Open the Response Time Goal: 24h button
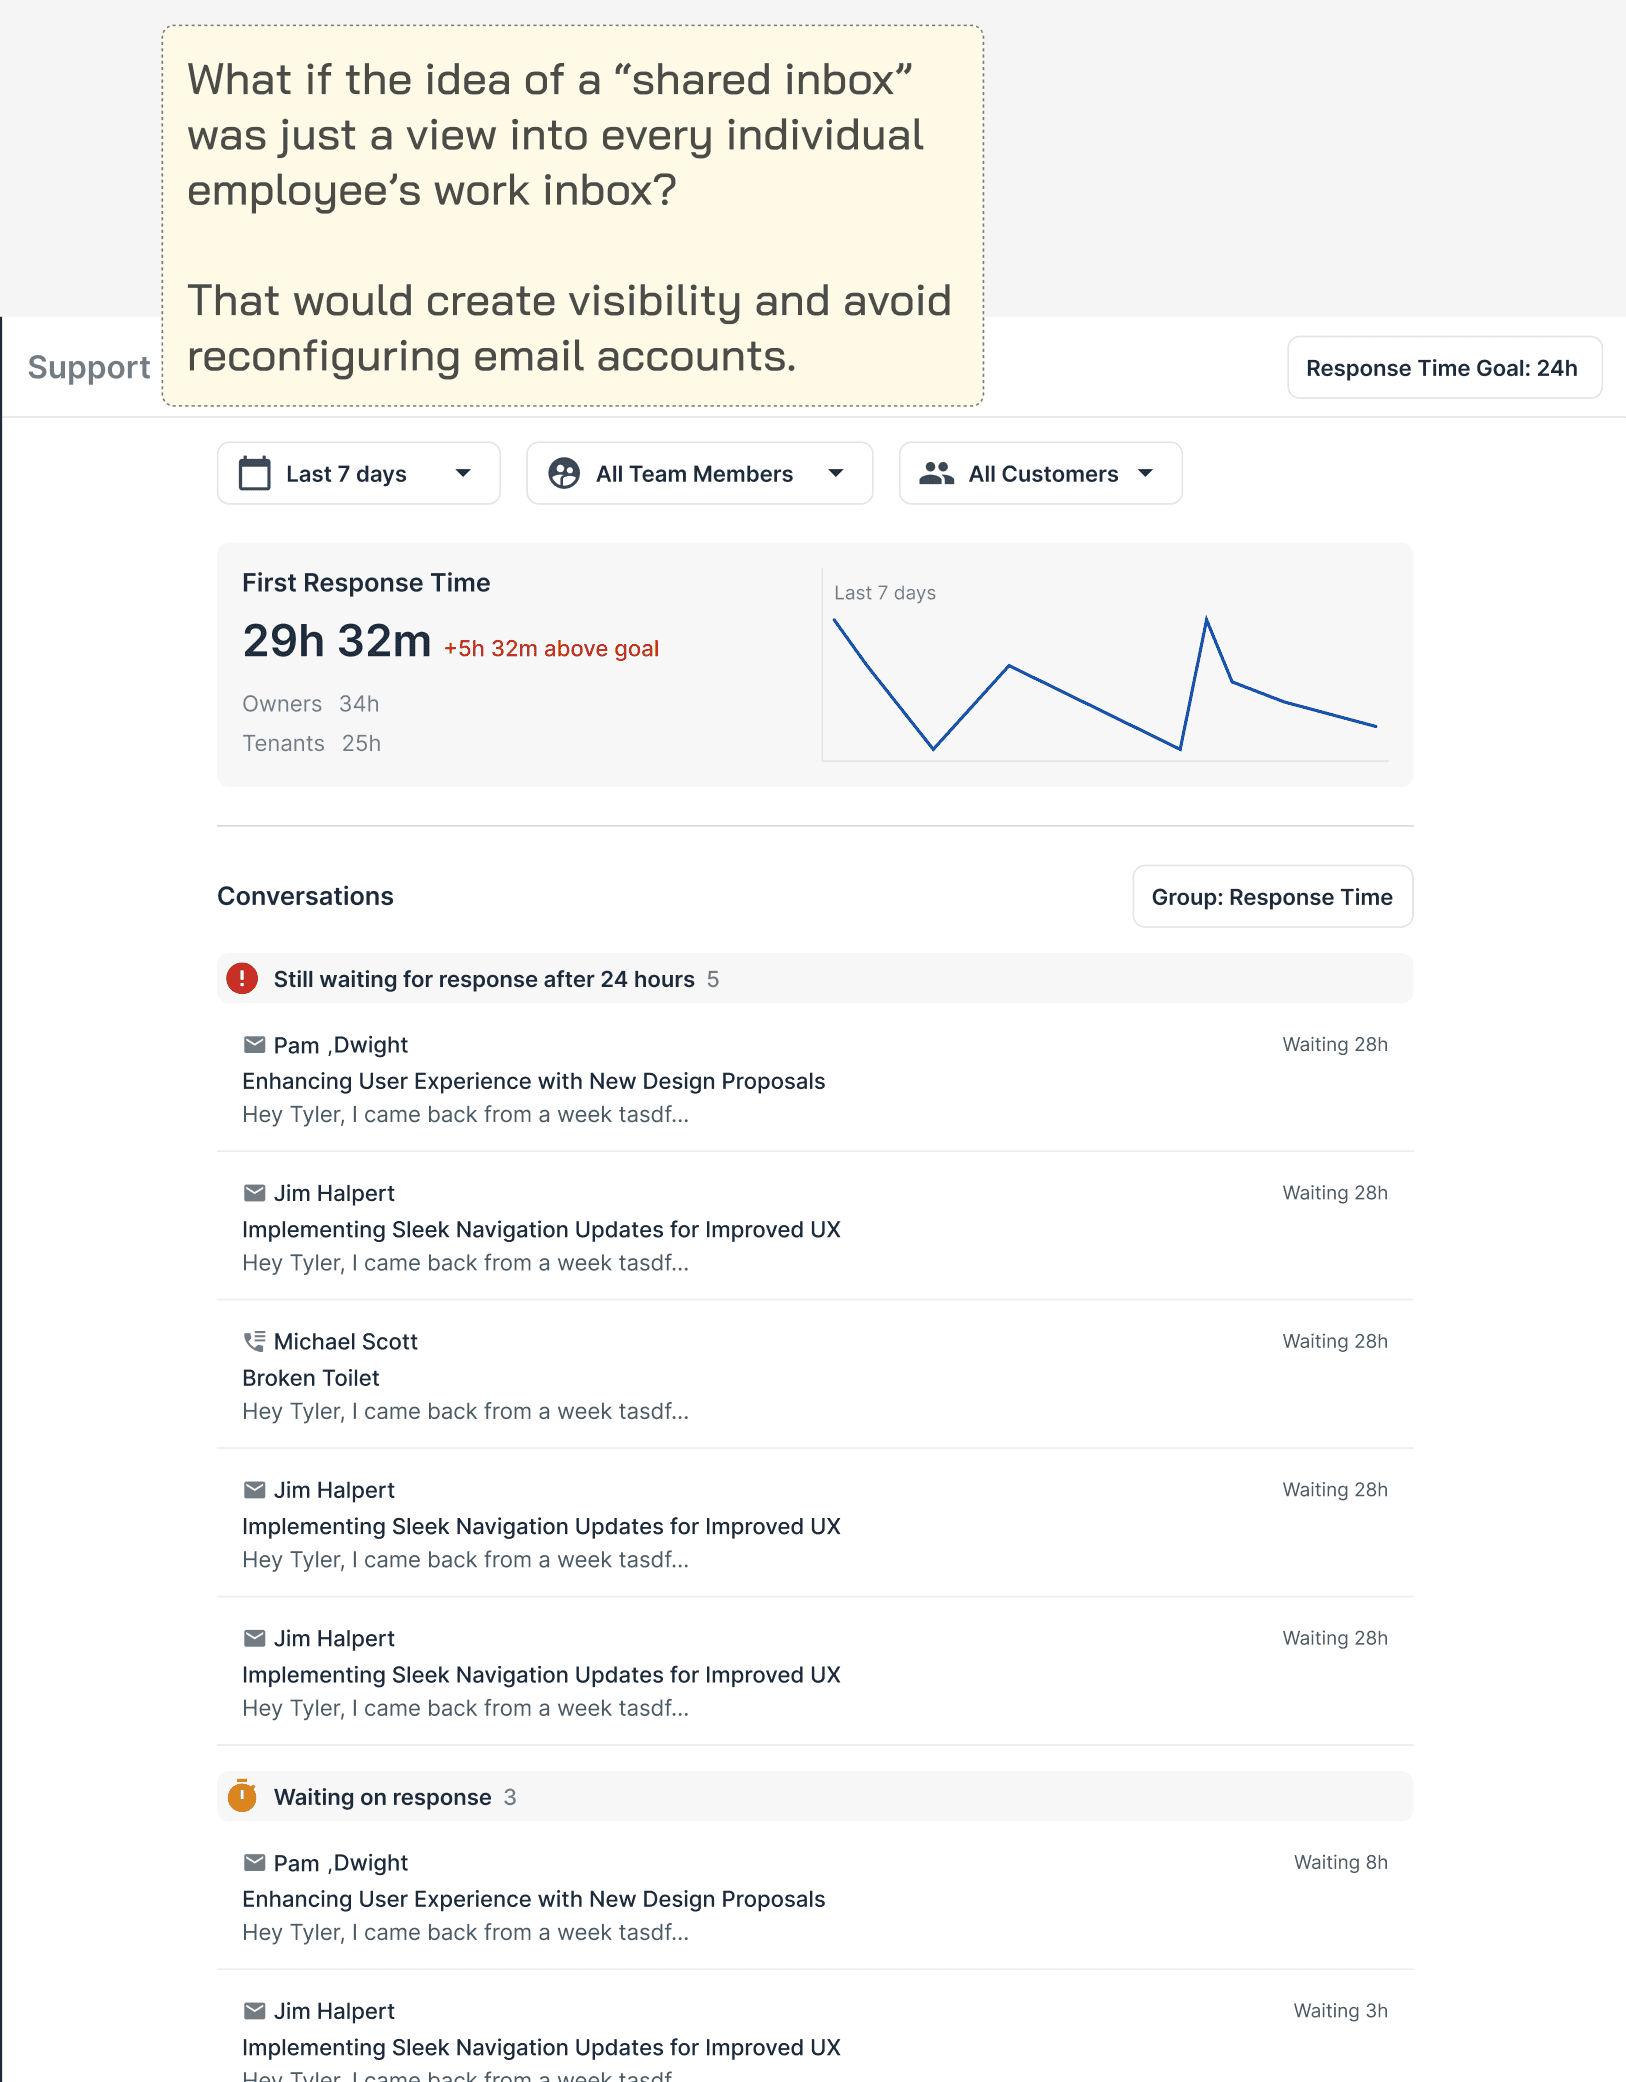 (1445, 367)
